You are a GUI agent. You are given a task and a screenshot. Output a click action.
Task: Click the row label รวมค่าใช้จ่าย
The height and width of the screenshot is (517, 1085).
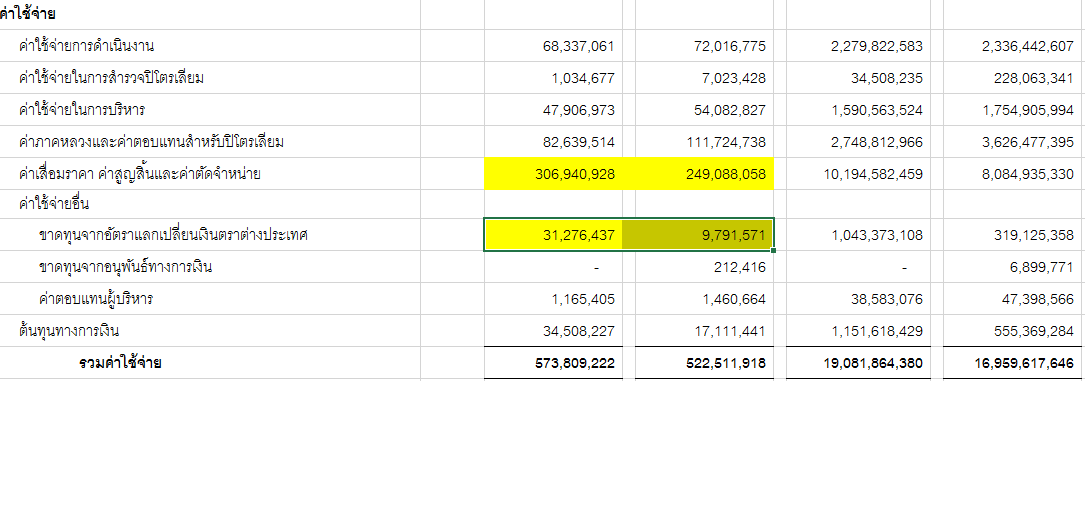120,363
